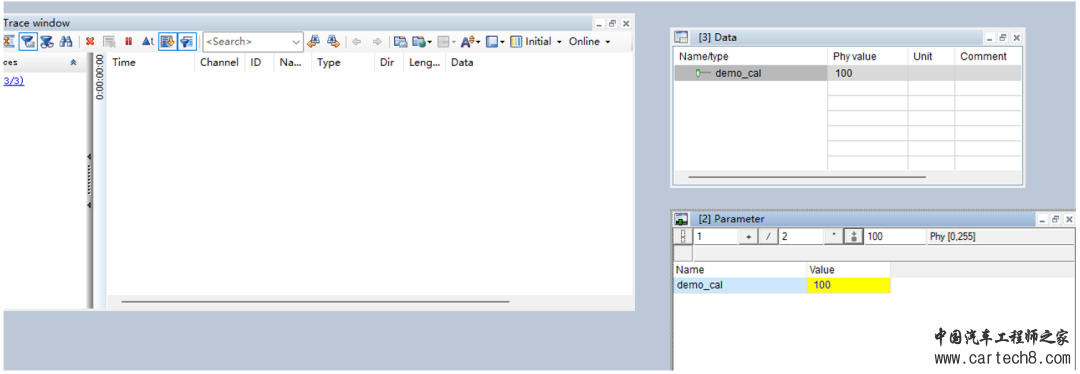The height and width of the screenshot is (374, 1080).
Task: Toggle the highlighted filter funnel icon
Action: (28, 41)
